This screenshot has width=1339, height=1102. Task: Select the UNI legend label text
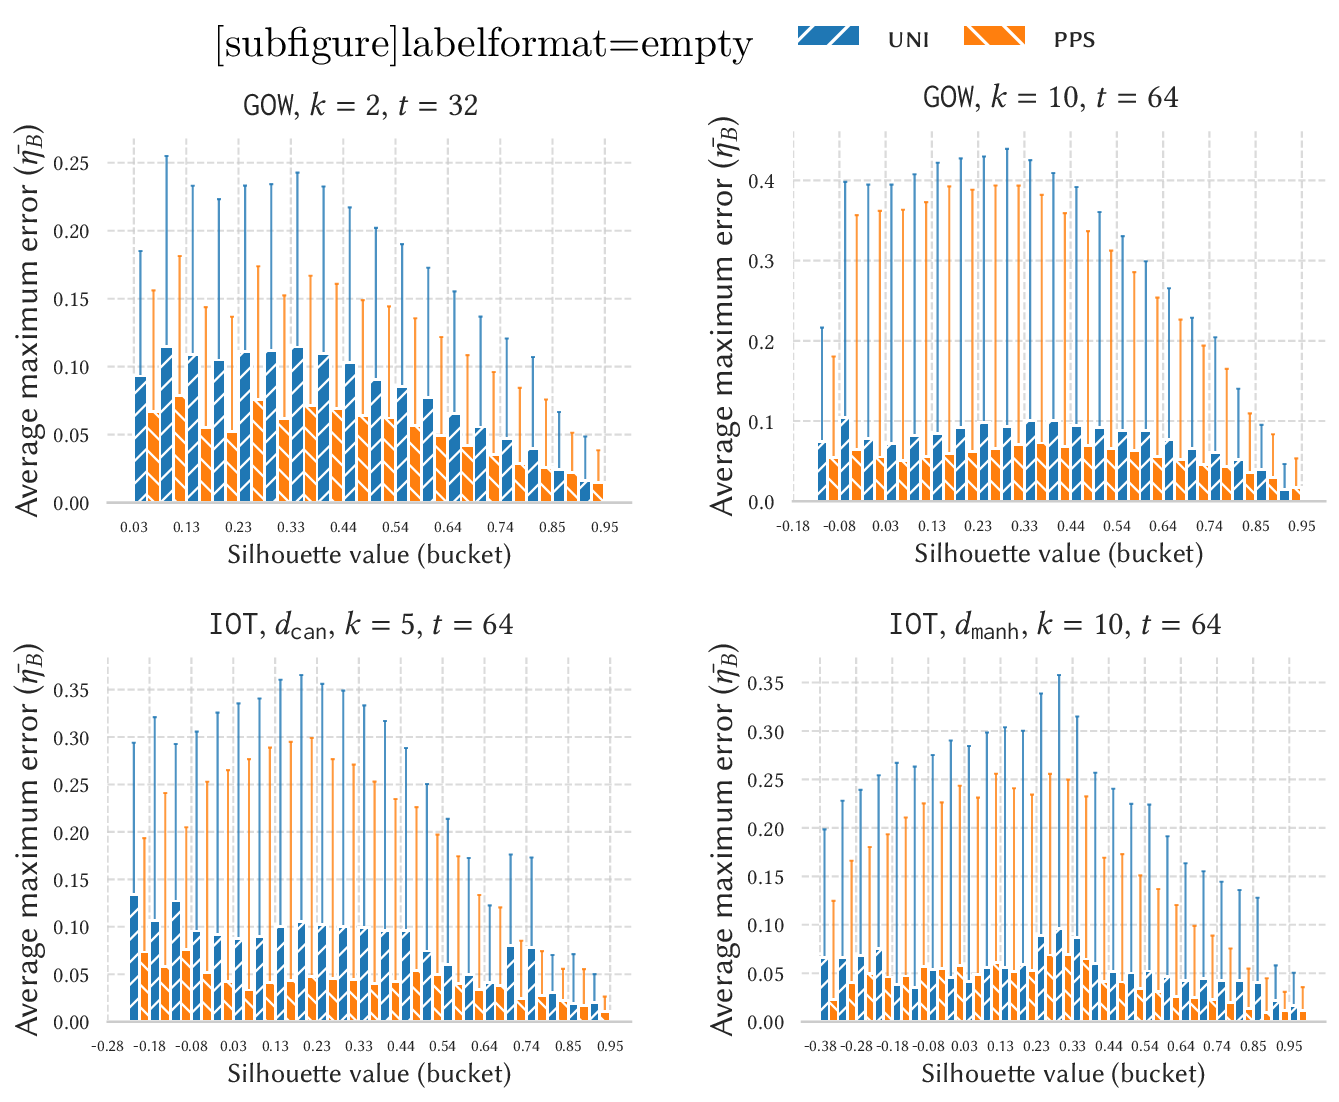909,40
